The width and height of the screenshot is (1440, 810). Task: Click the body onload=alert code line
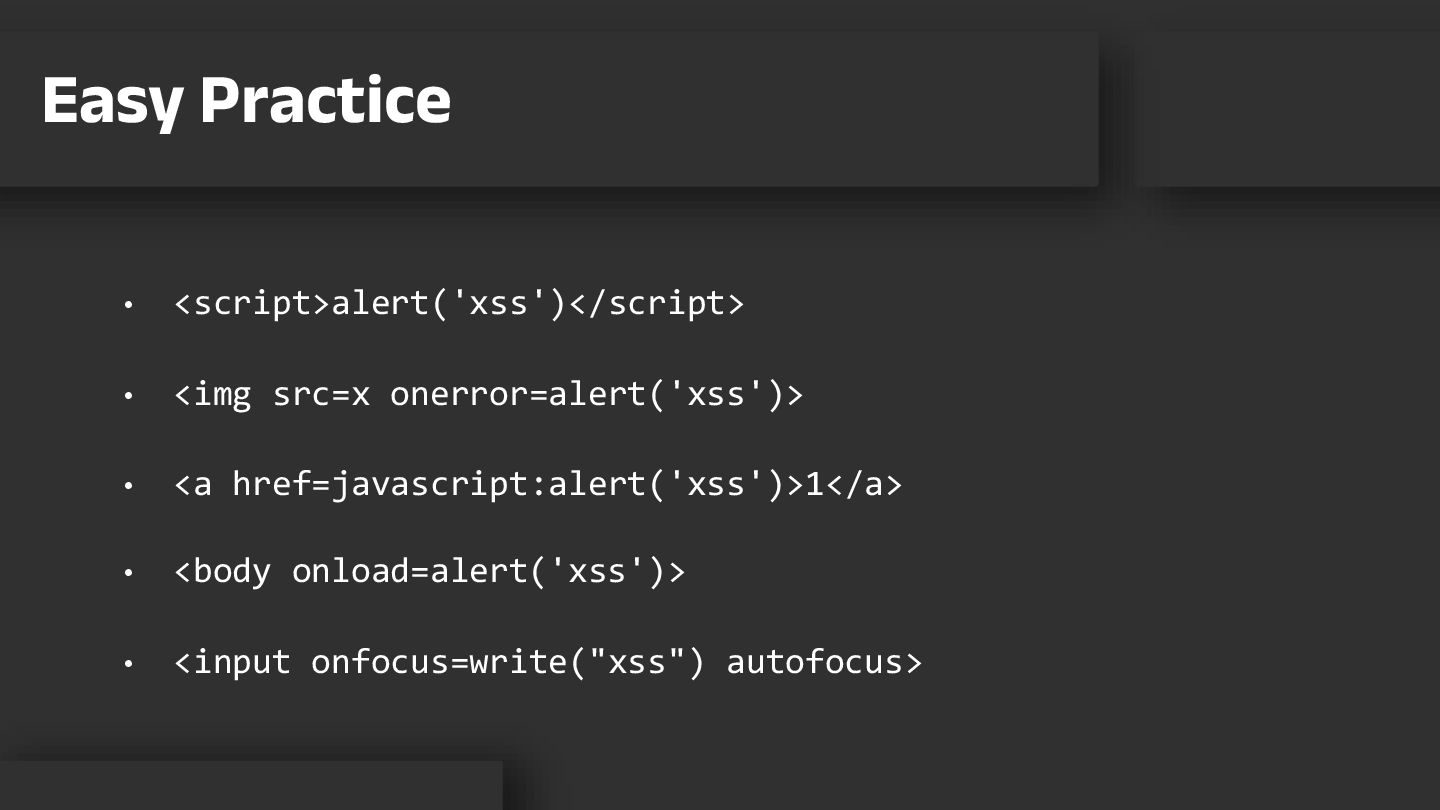point(429,572)
